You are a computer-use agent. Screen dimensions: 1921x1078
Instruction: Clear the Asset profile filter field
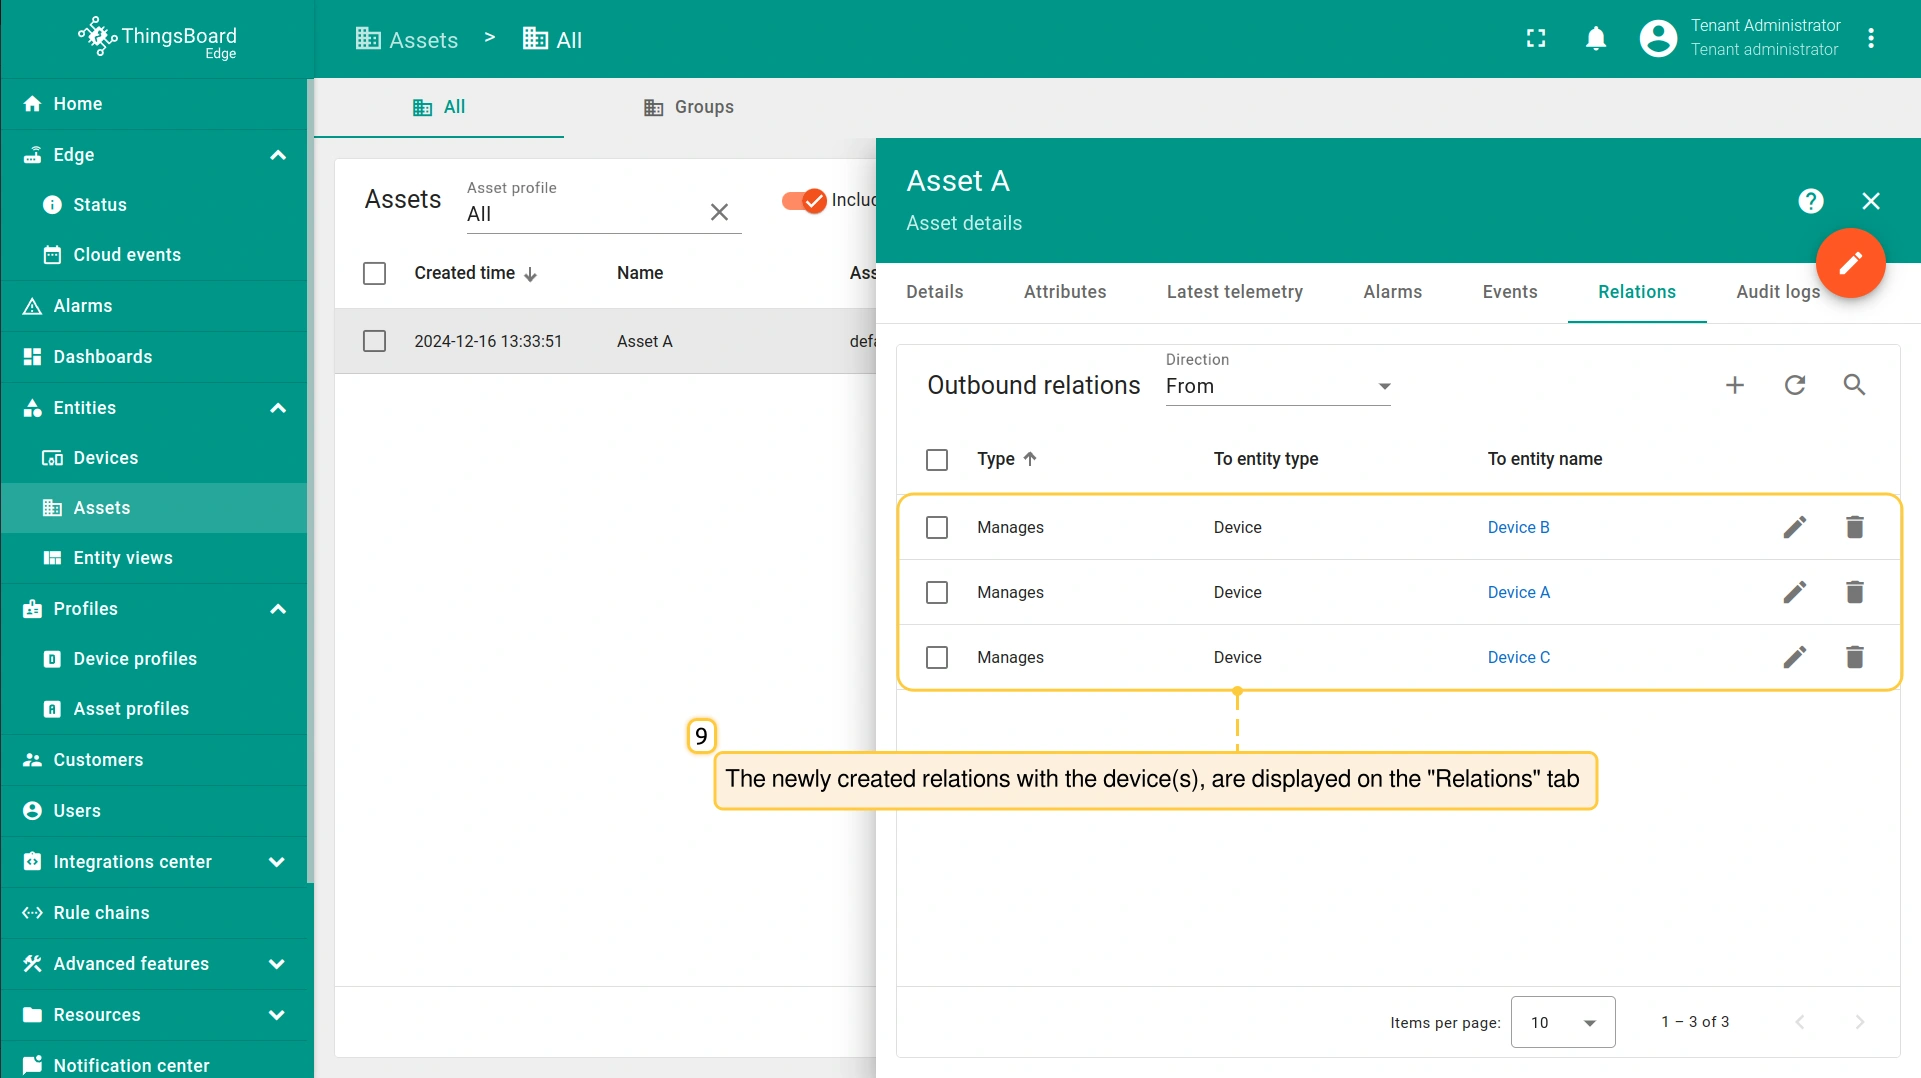719,212
